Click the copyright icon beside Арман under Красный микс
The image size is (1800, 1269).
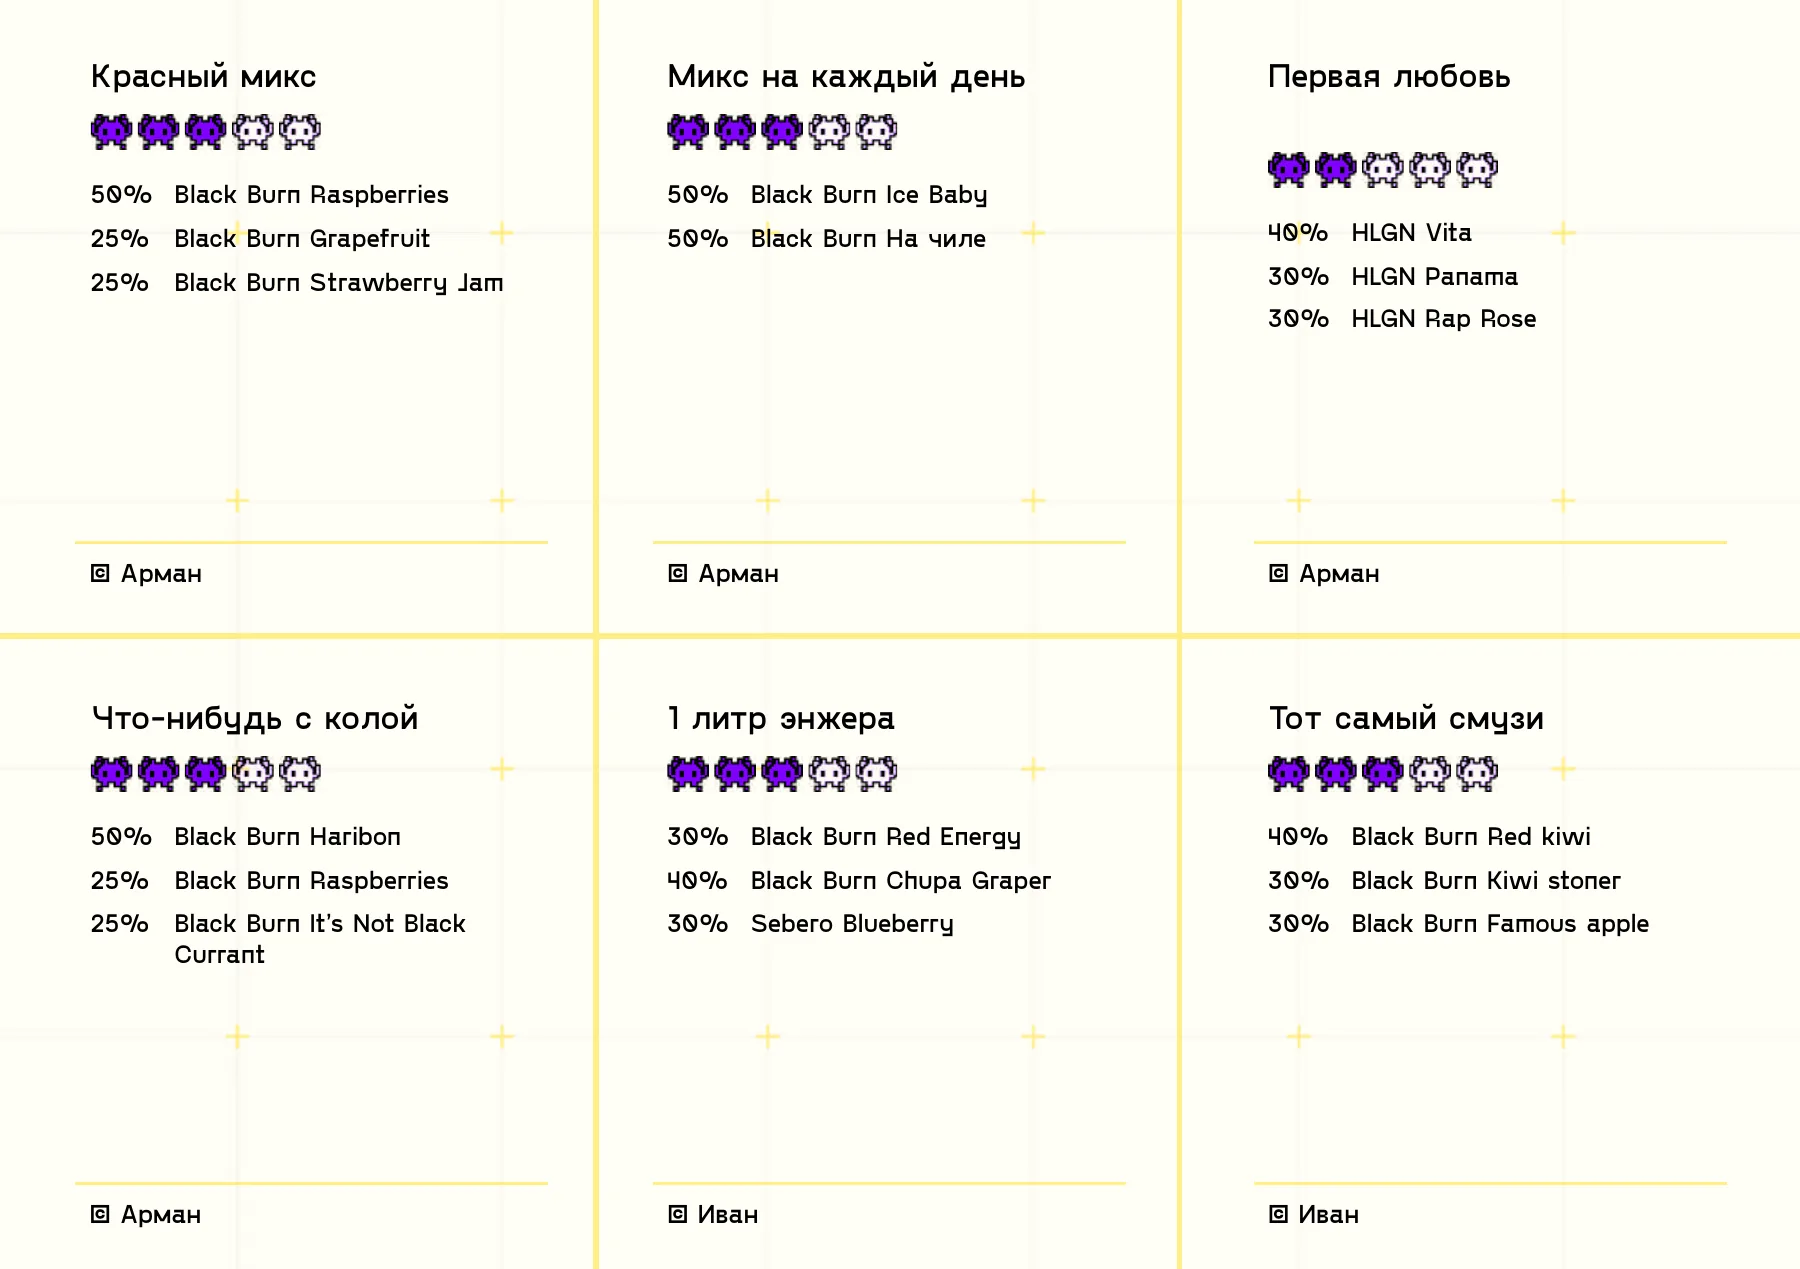pyautogui.click(x=100, y=573)
